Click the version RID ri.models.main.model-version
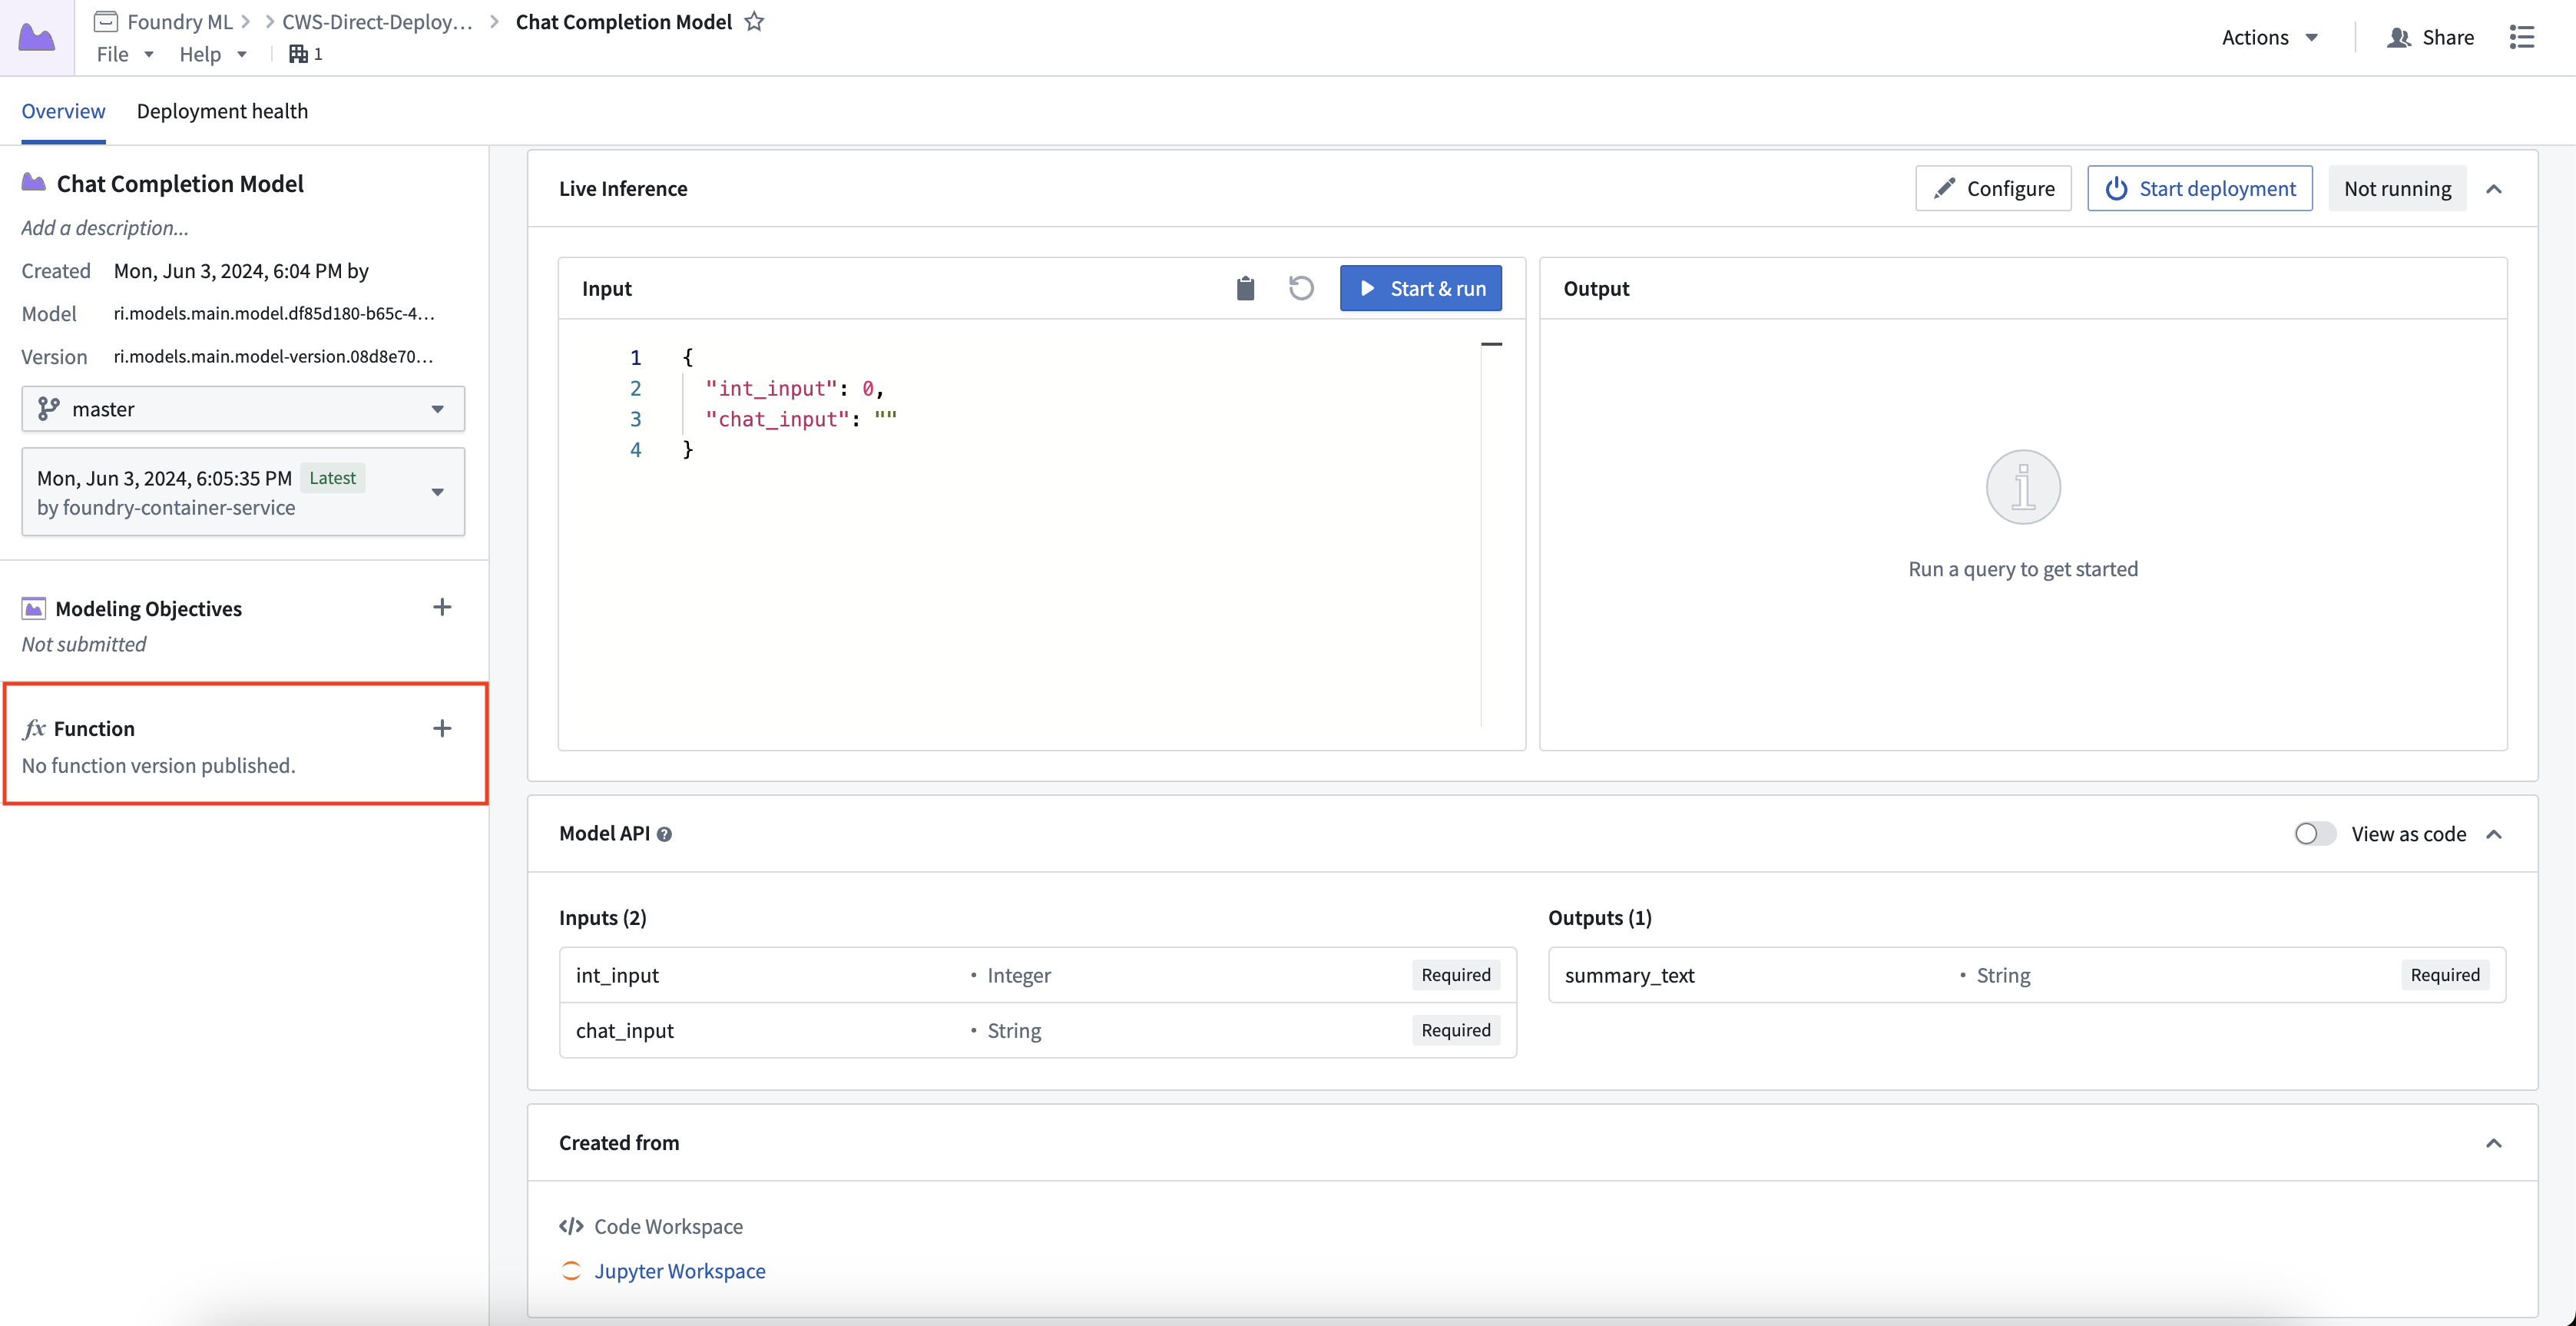 (x=273, y=356)
